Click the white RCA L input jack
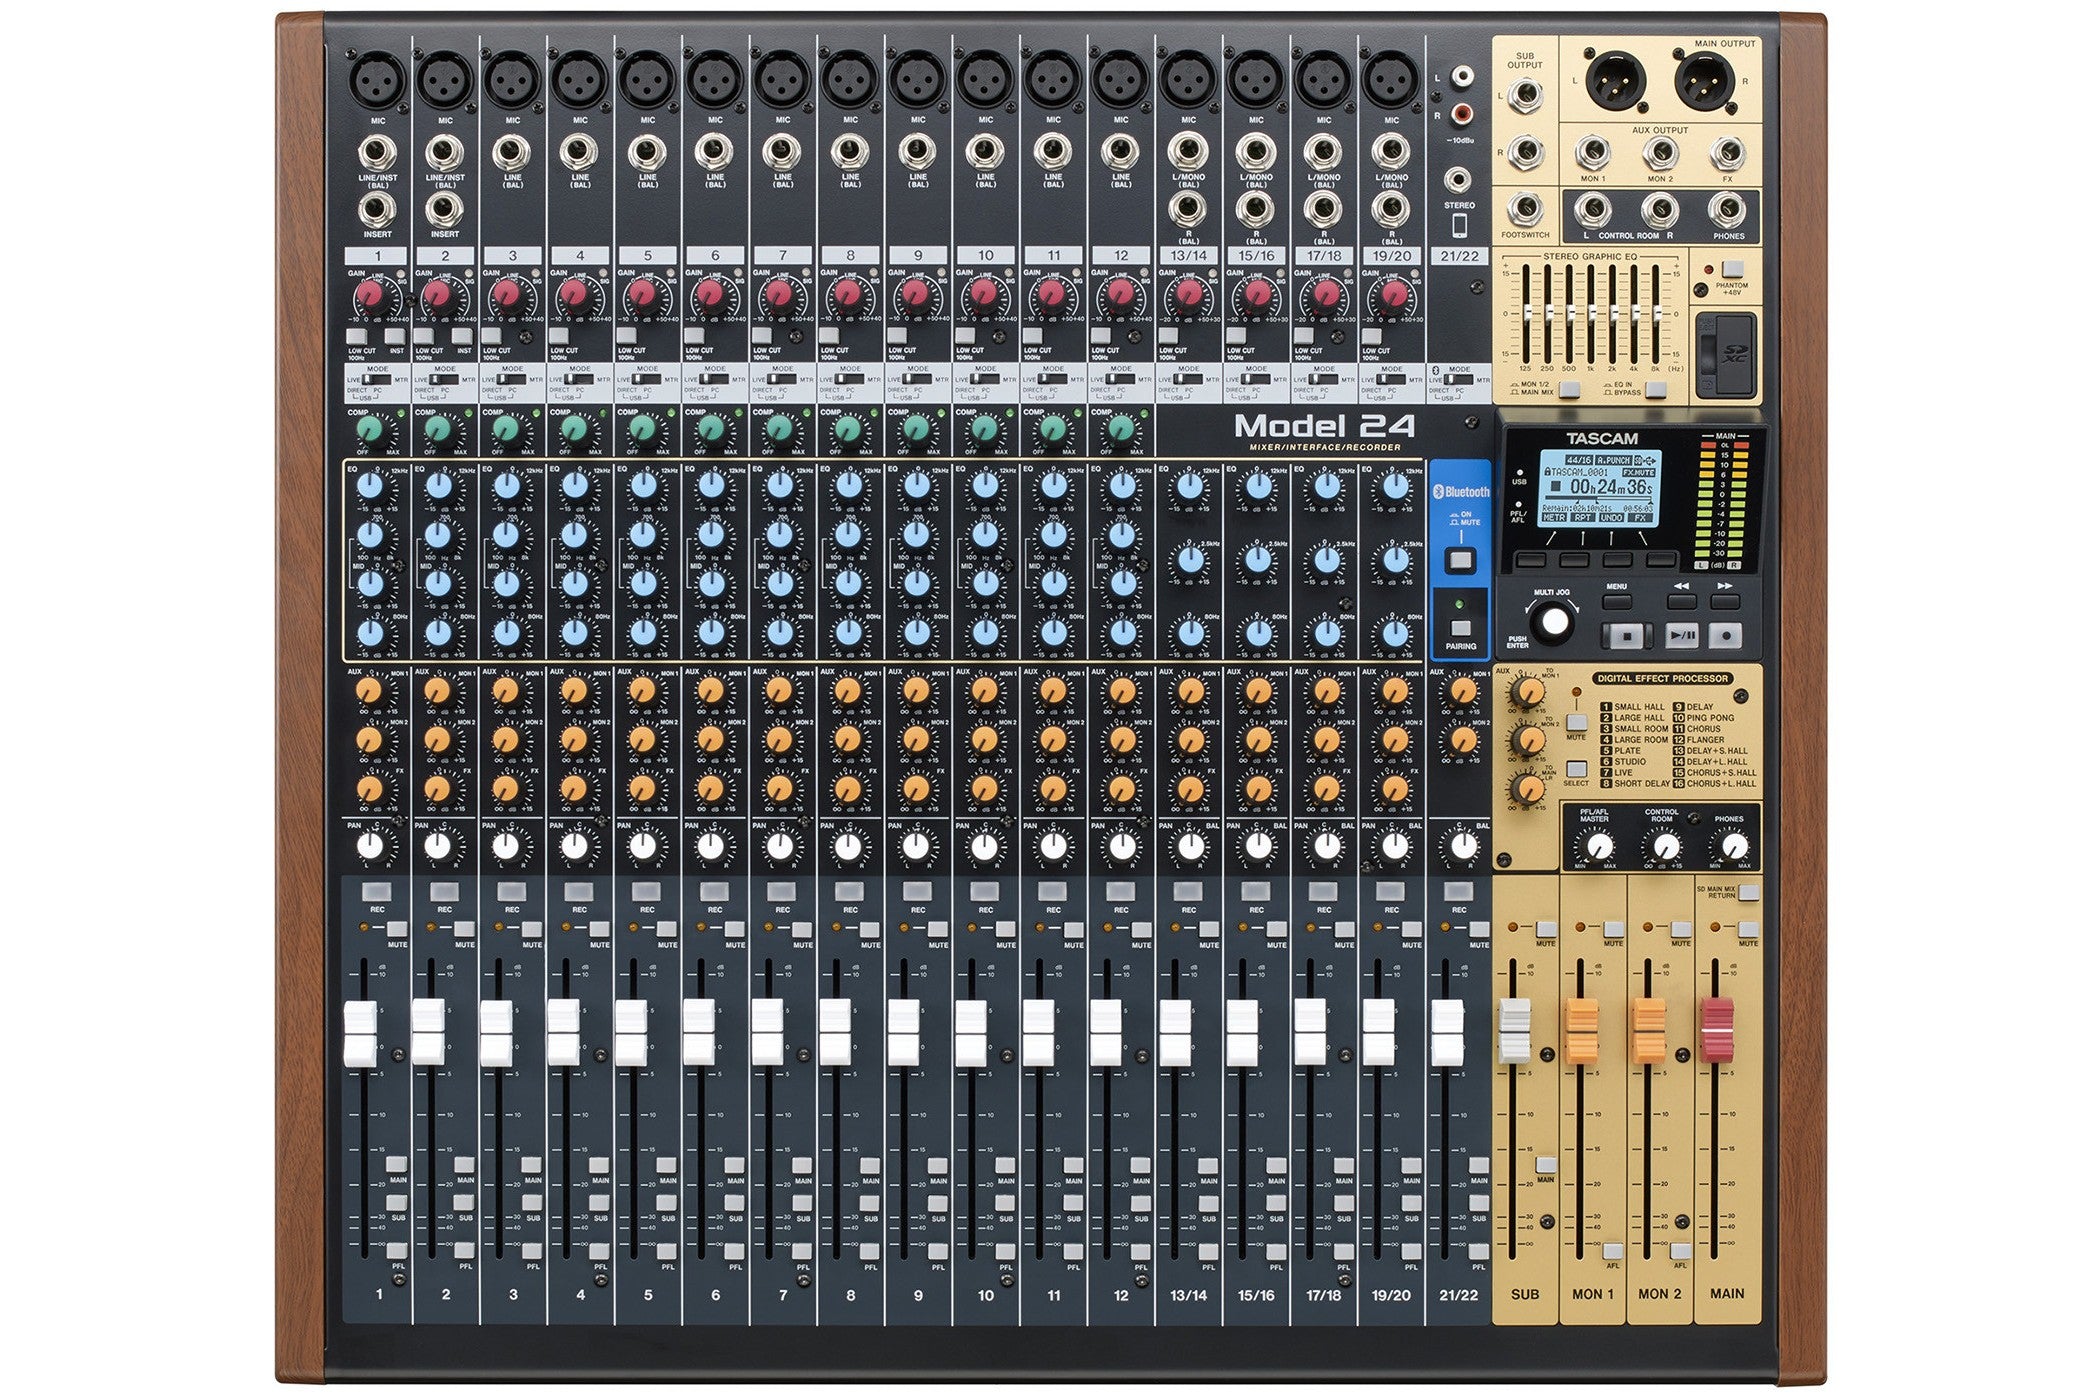The width and height of the screenshot is (2100, 1400). pos(1463,75)
